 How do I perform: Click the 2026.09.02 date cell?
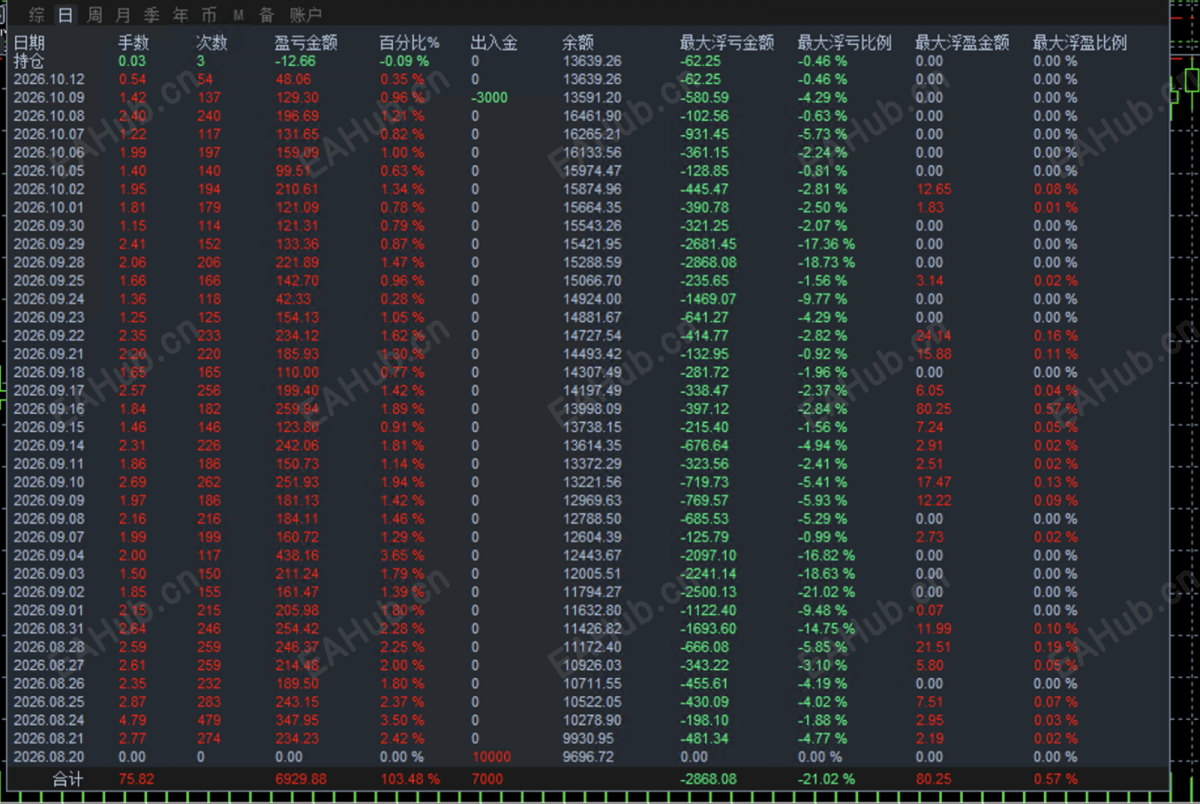(49, 592)
